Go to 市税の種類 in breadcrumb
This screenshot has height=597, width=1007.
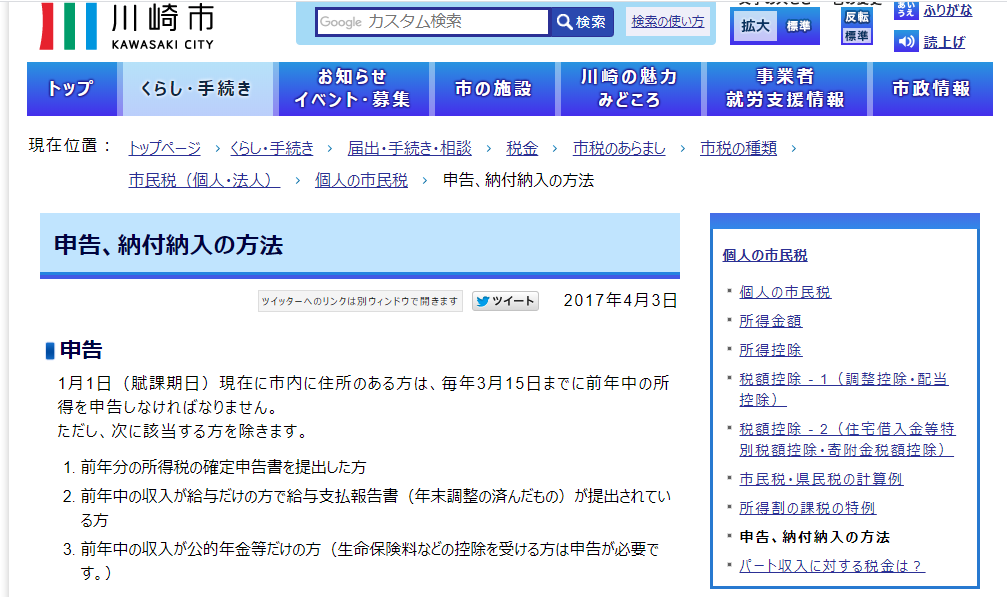(x=738, y=148)
